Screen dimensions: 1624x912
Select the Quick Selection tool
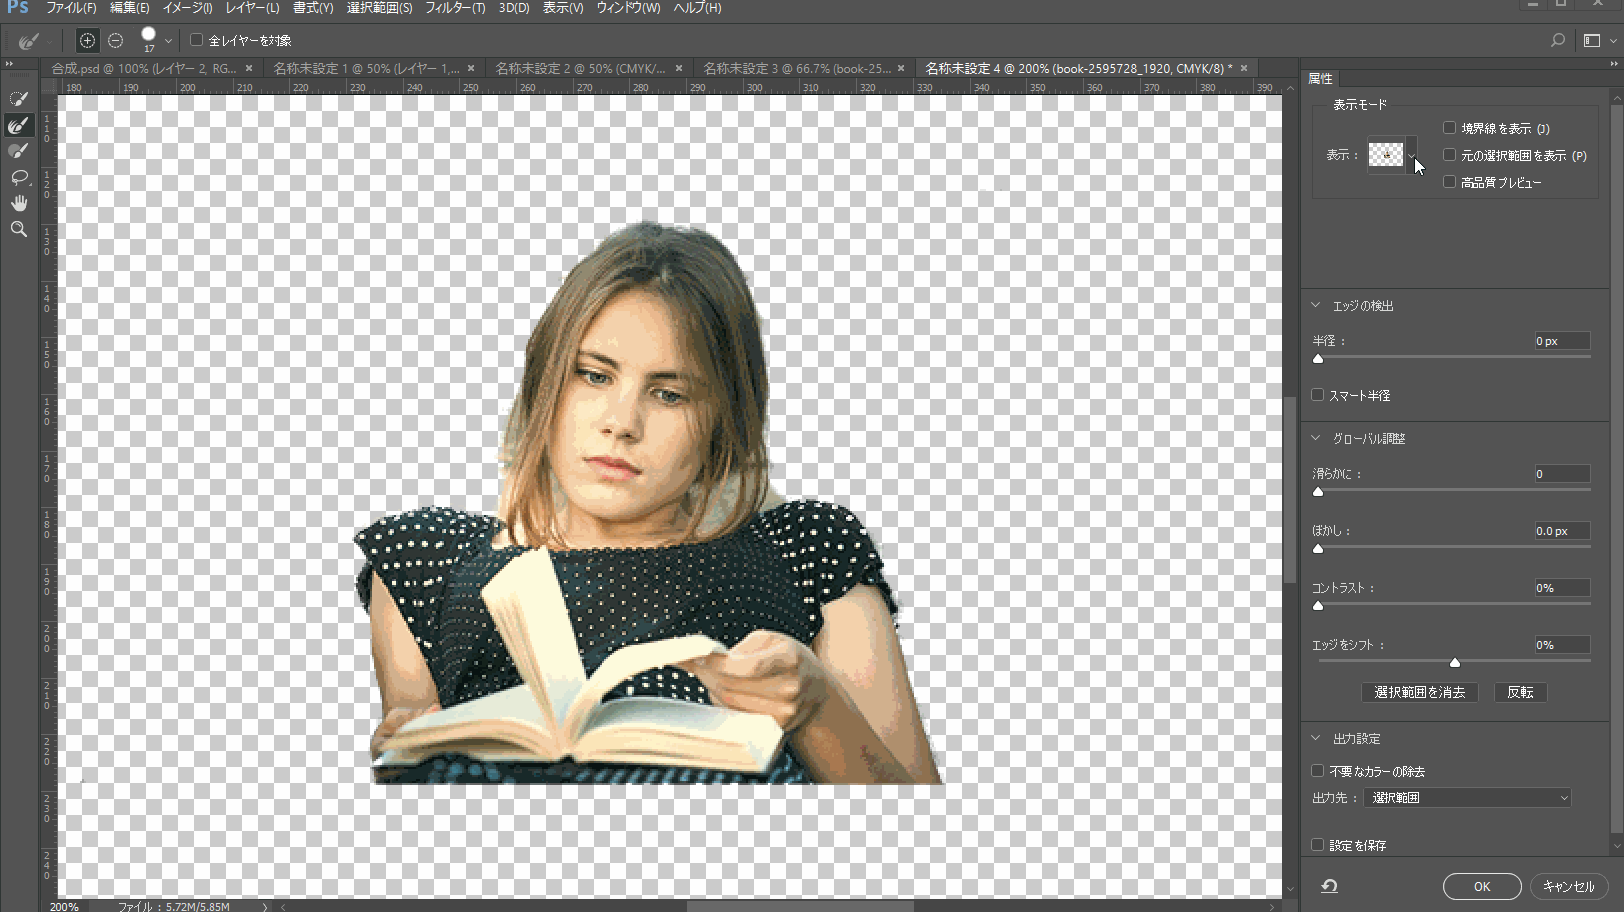pyautogui.click(x=18, y=98)
